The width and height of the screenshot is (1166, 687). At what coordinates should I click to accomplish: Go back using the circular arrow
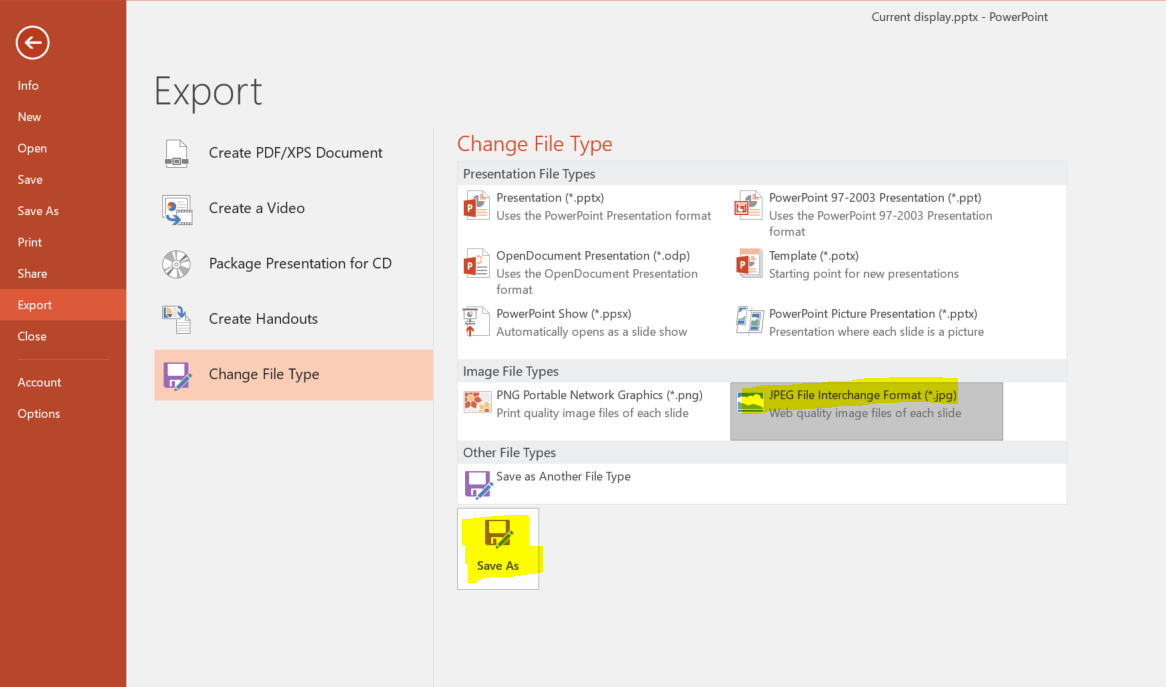point(33,42)
